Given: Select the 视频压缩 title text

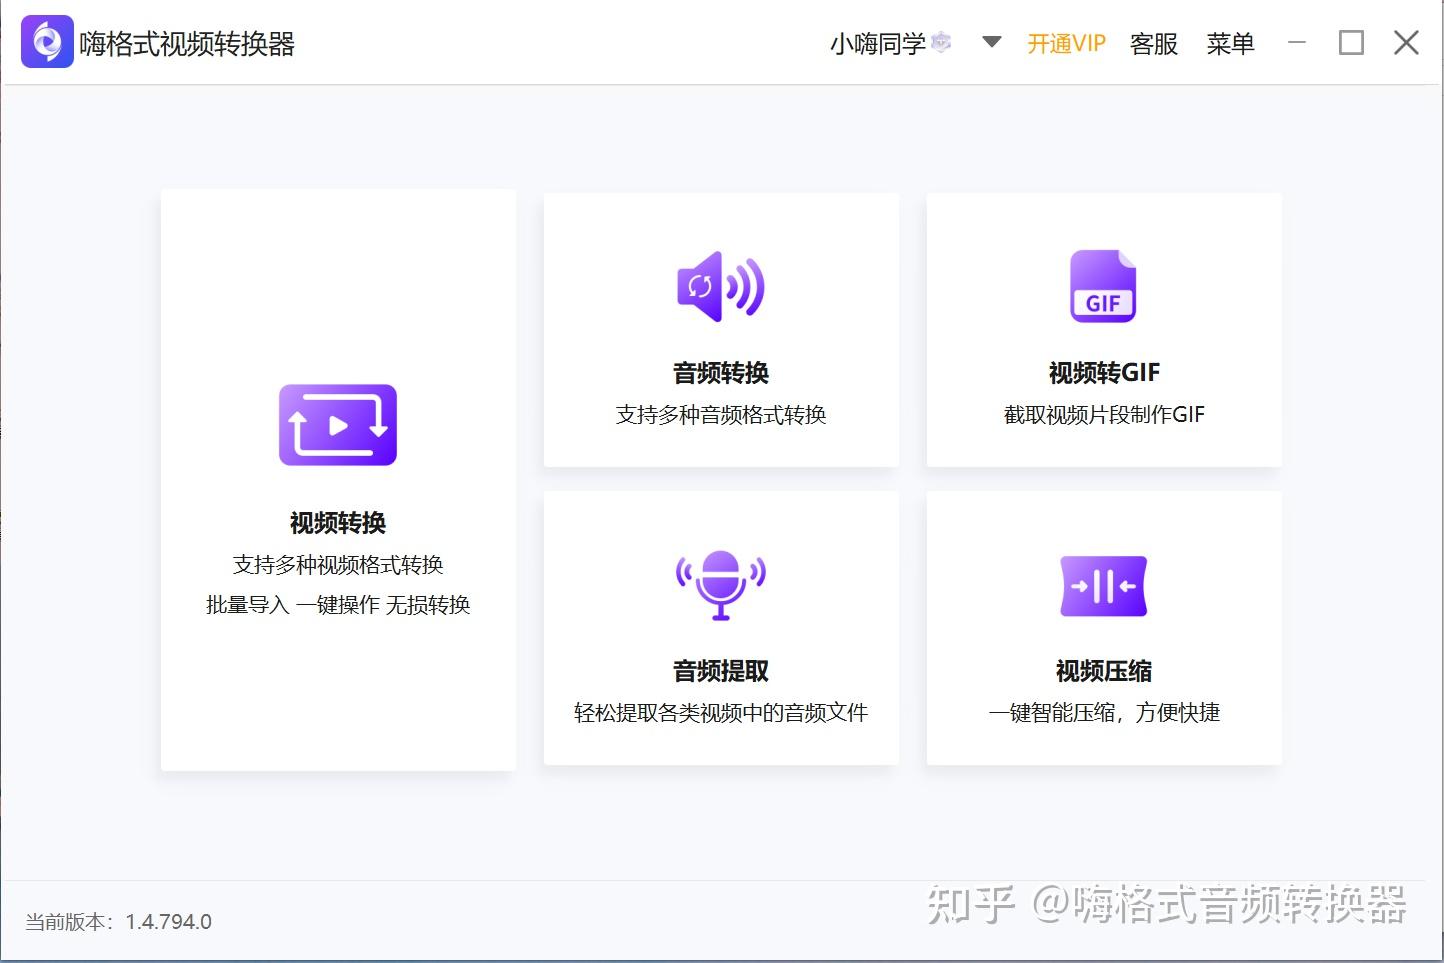Looking at the screenshot, I should tap(1104, 671).
